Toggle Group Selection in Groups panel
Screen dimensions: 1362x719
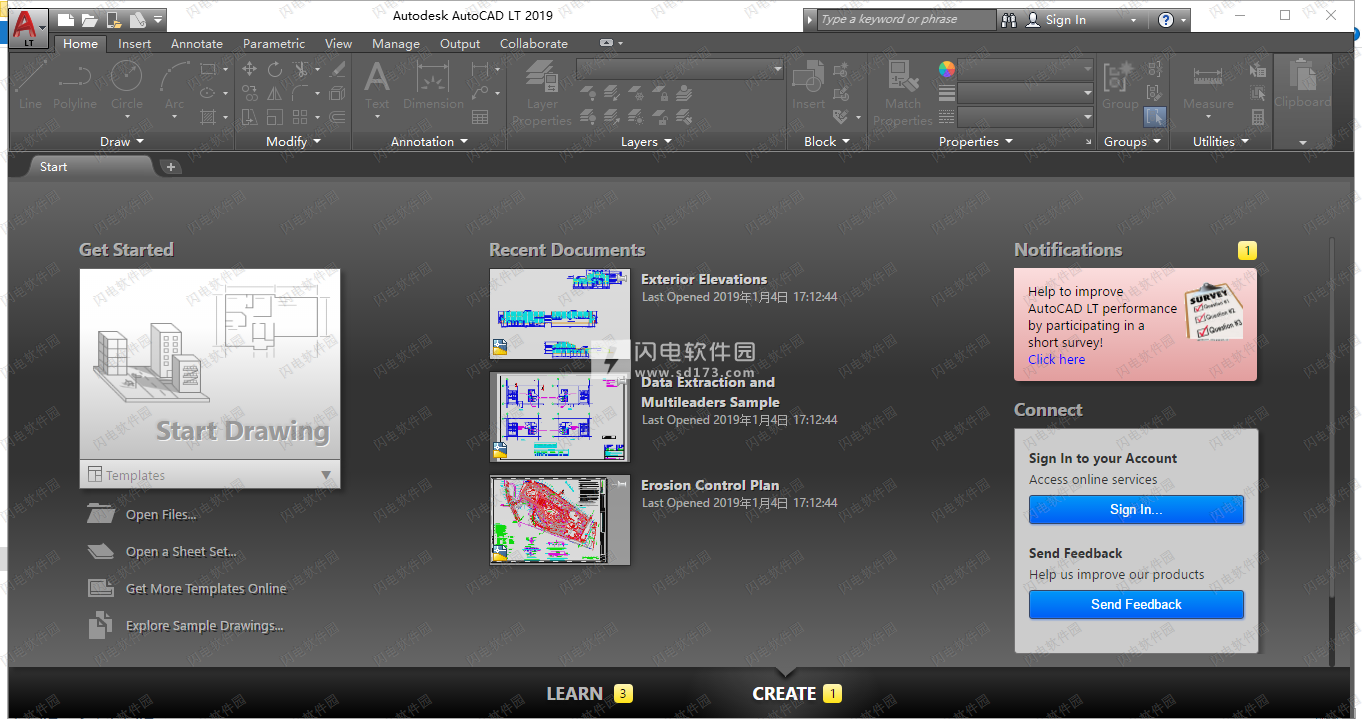coord(1155,117)
